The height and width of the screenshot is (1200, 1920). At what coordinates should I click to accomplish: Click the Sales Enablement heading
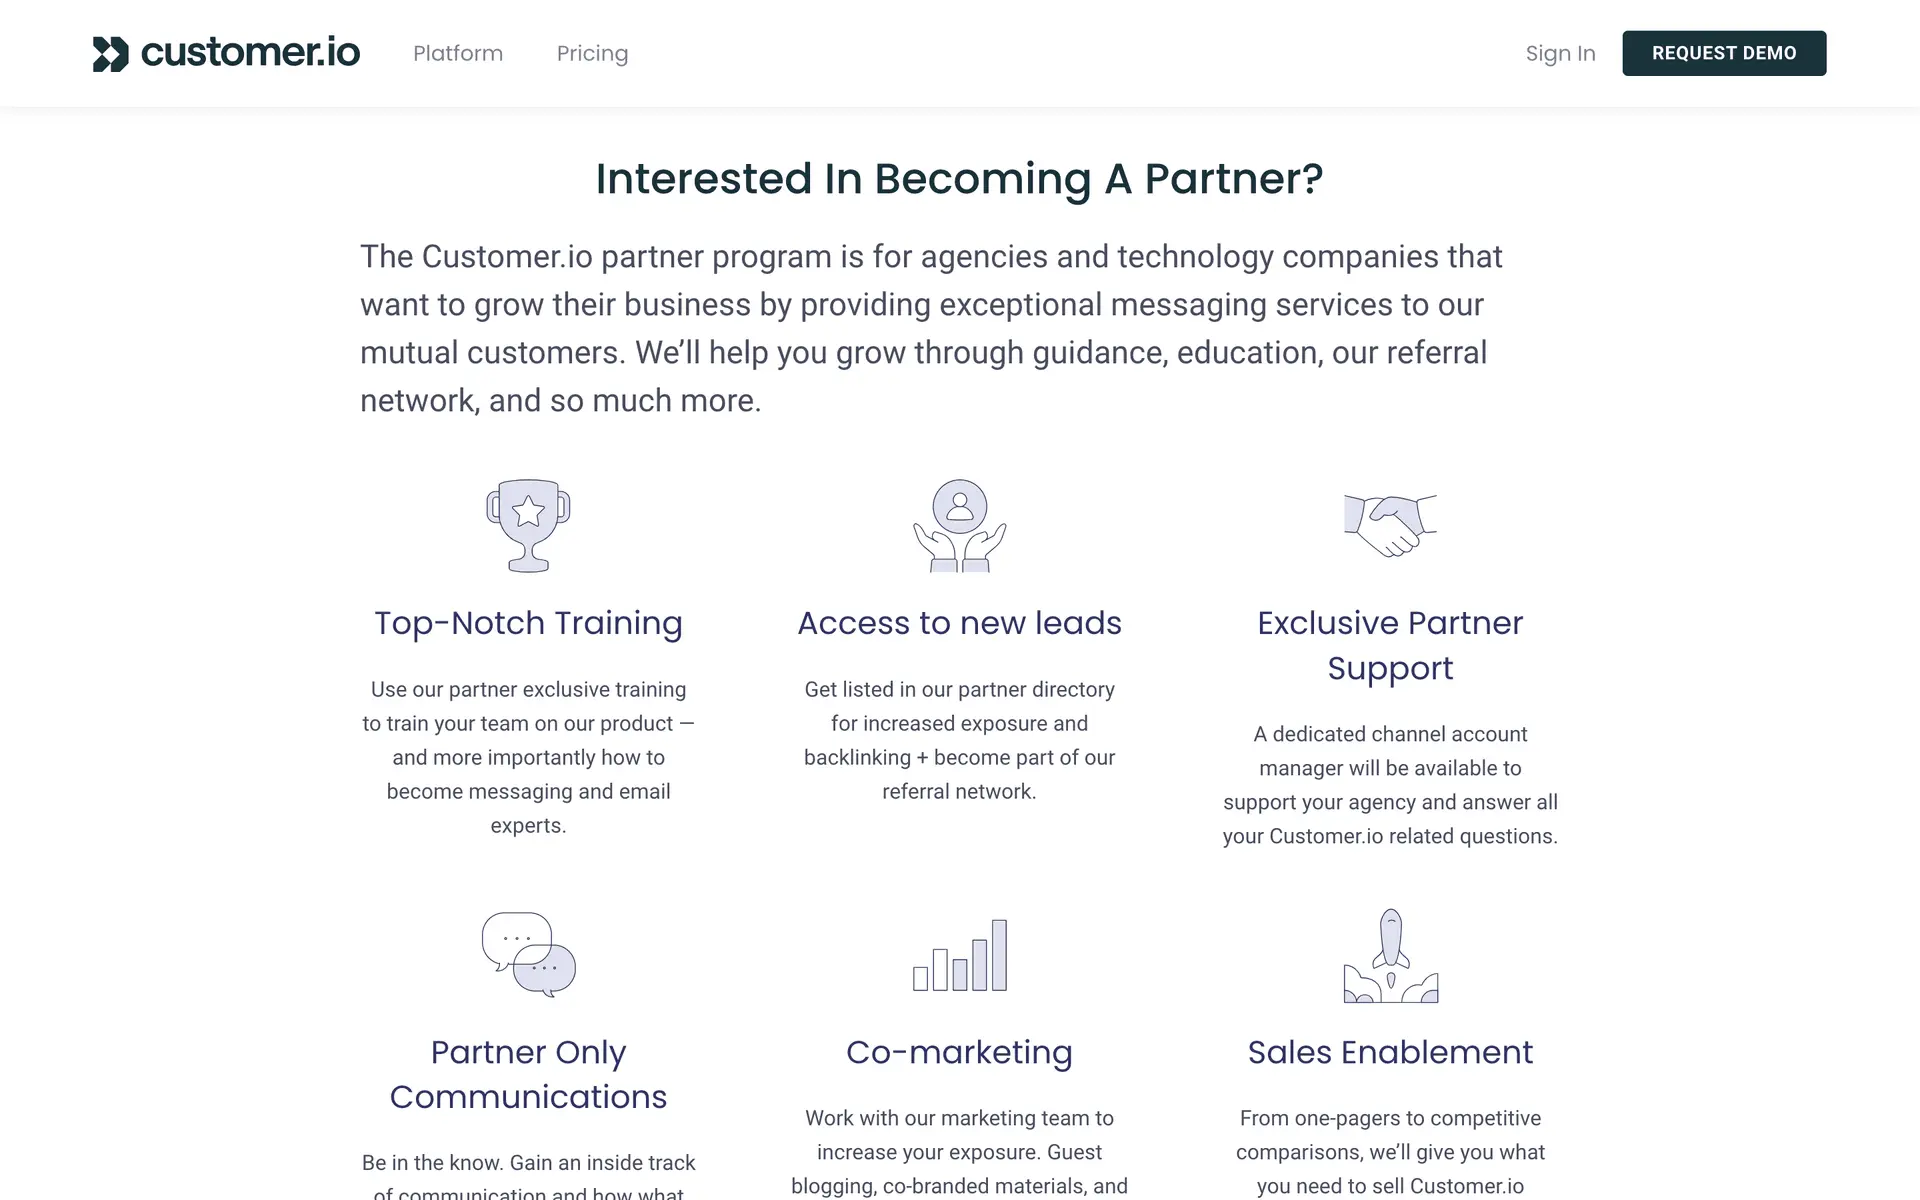click(1390, 1052)
